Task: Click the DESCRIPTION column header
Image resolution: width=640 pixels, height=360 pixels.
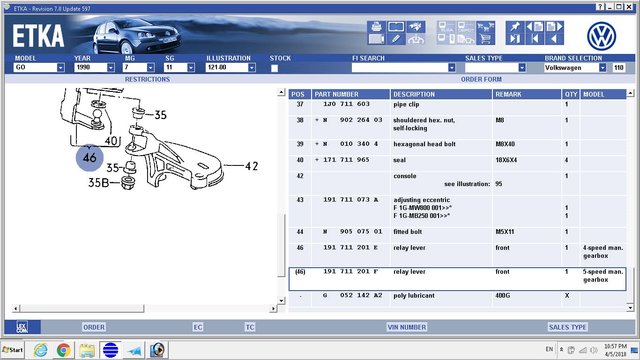Action: tap(441, 94)
